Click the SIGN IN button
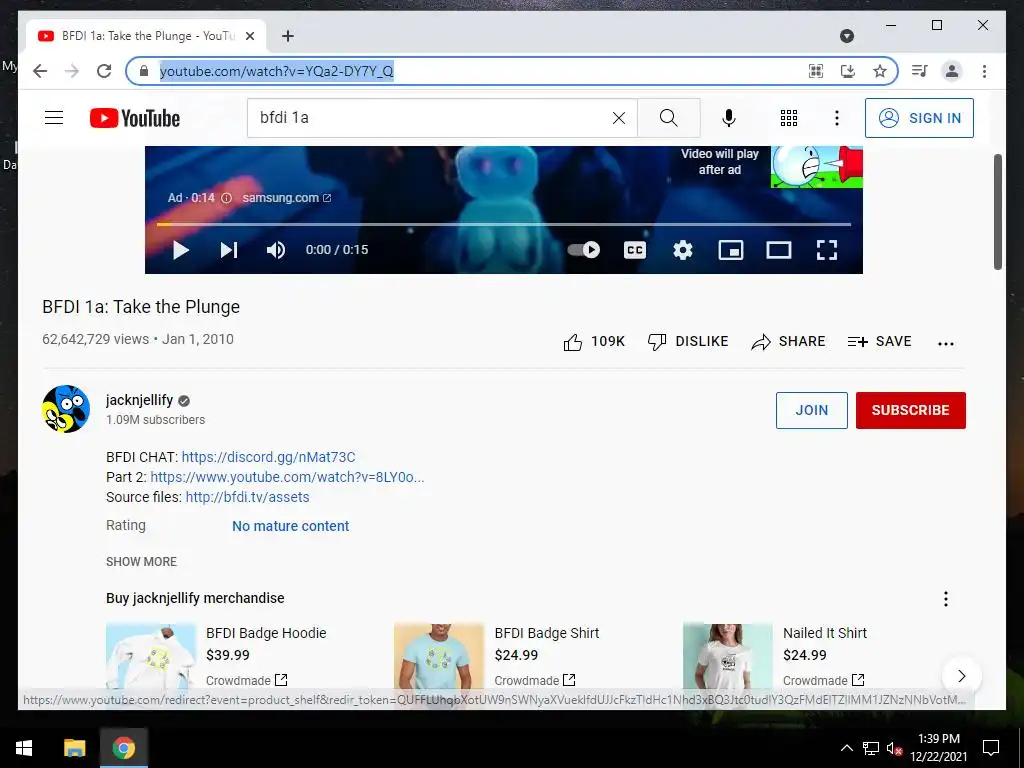This screenshot has width=1024, height=768. click(x=919, y=118)
